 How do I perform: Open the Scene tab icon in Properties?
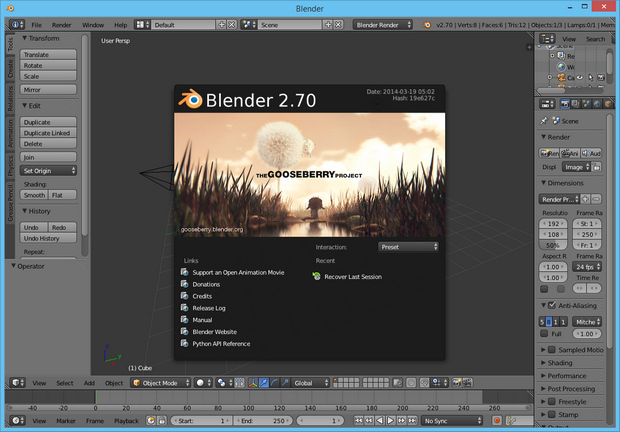(x=586, y=104)
